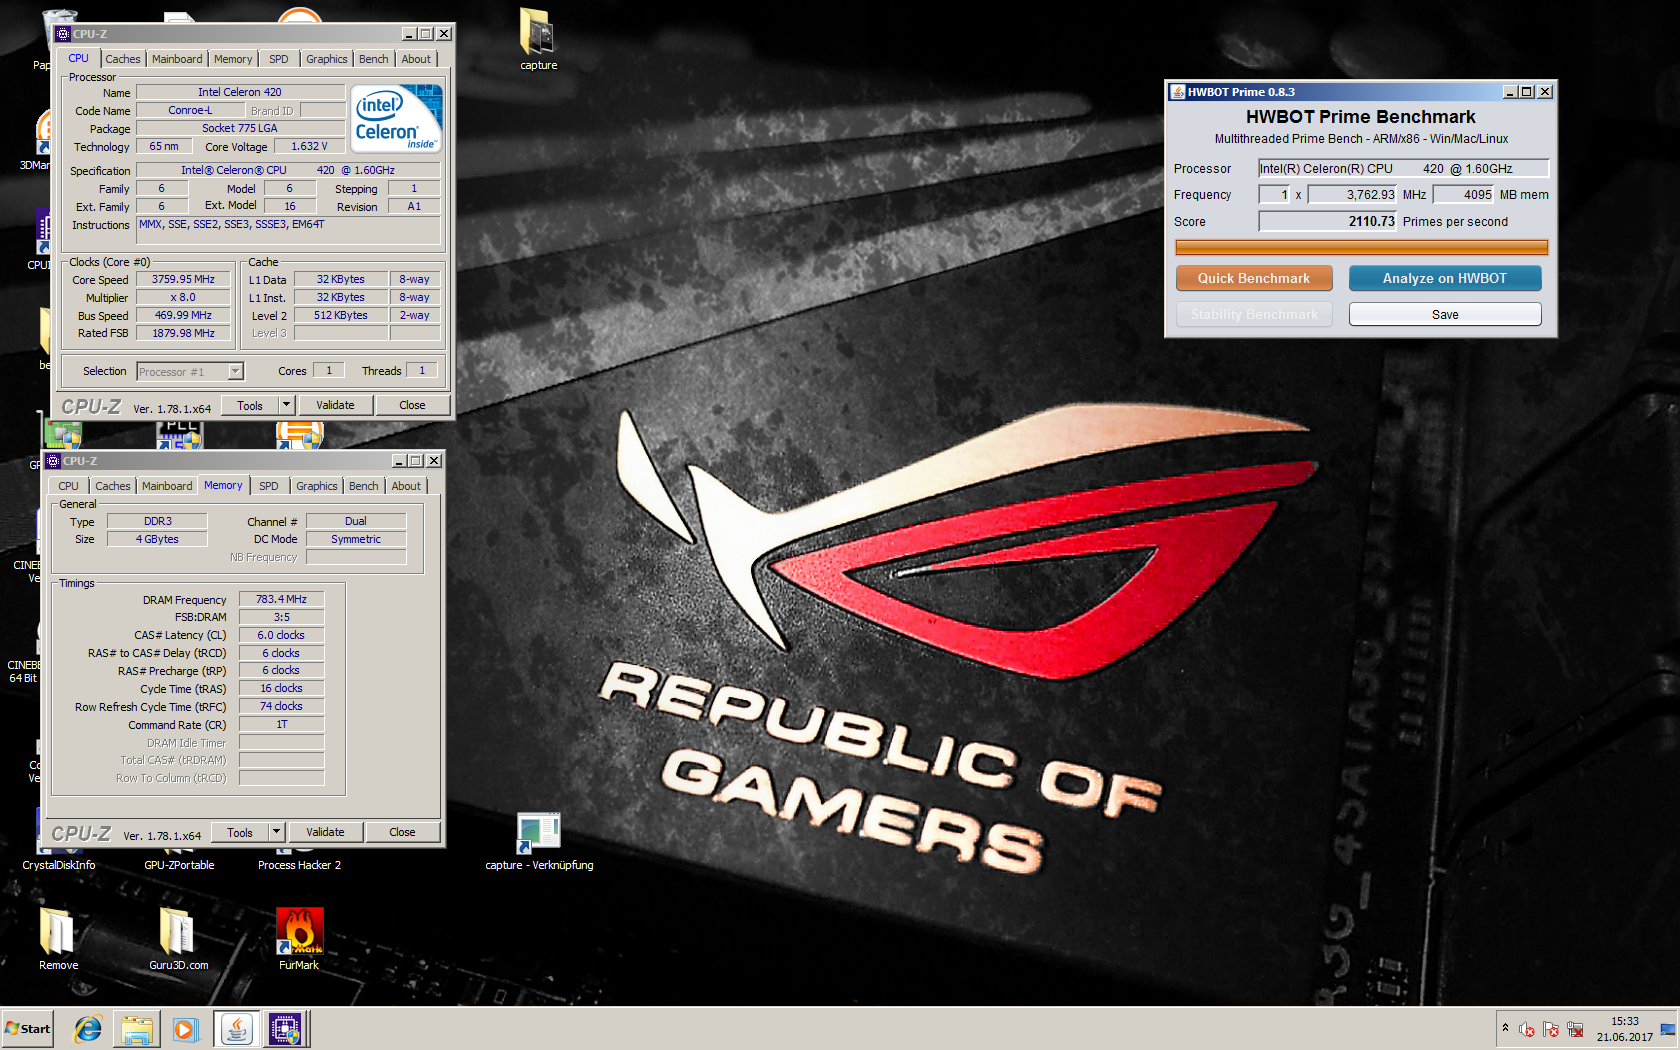This screenshot has width=1680, height=1050.
Task: Open Tools dropdown arrow in Memory CPU-Z window
Action: [x=276, y=832]
